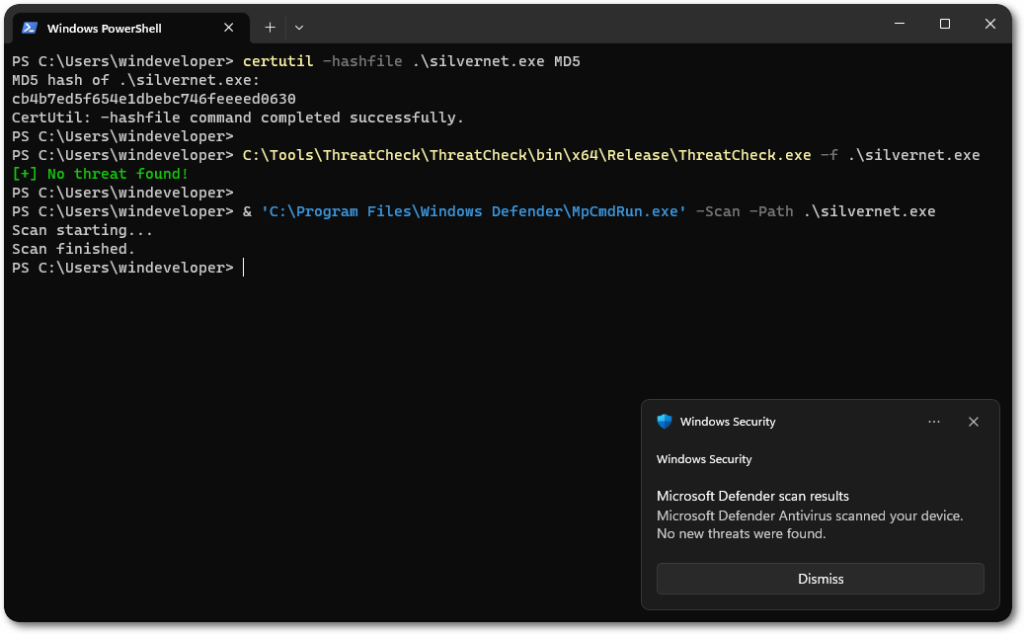Click the green "No threat found!" line

[x=100, y=174]
